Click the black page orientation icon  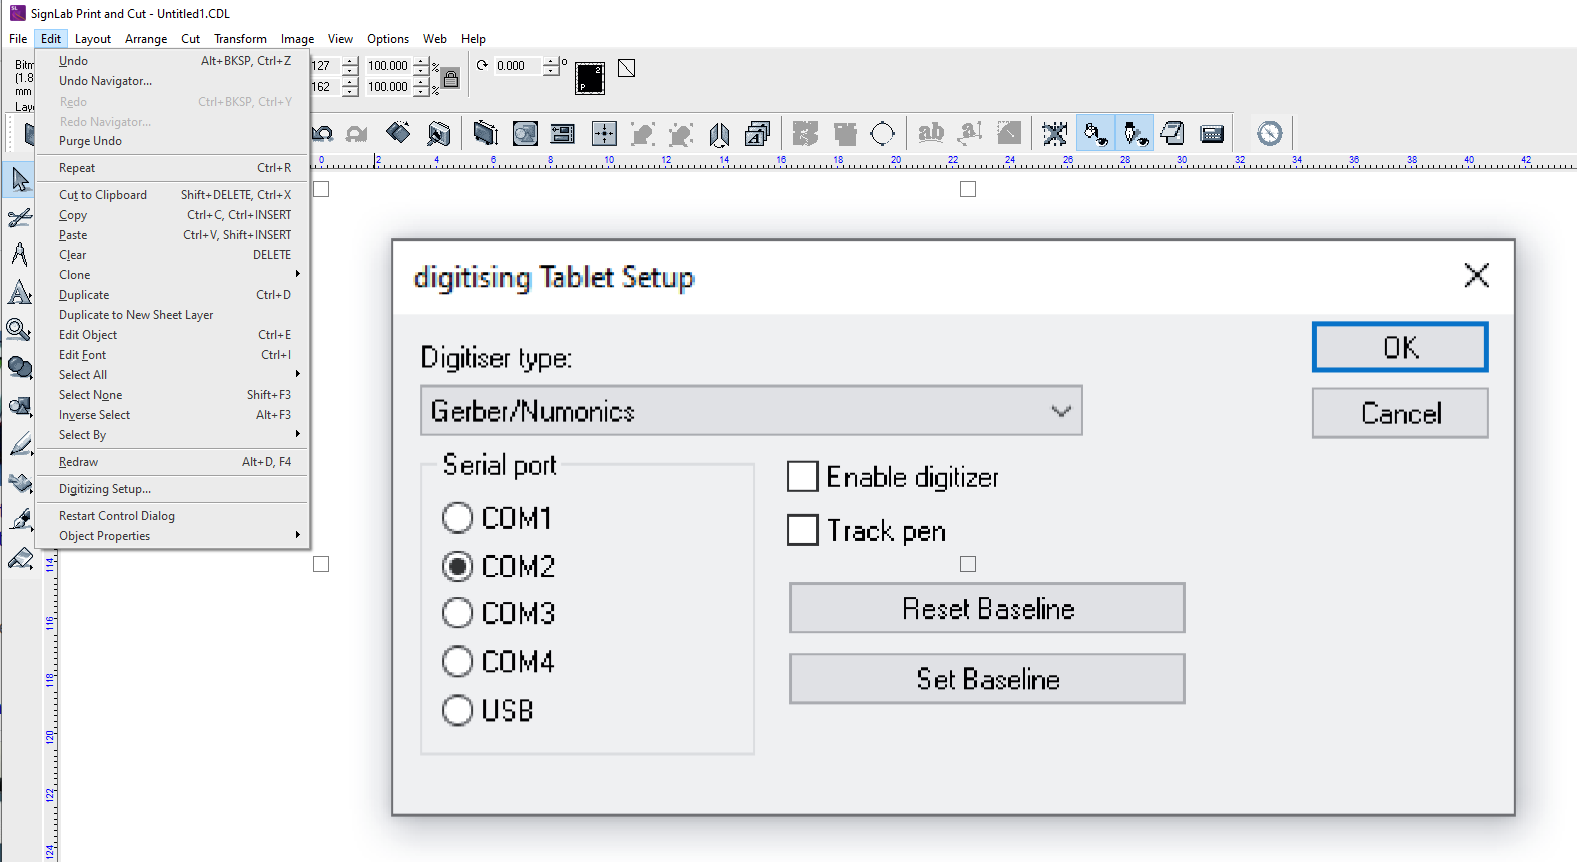tap(590, 78)
